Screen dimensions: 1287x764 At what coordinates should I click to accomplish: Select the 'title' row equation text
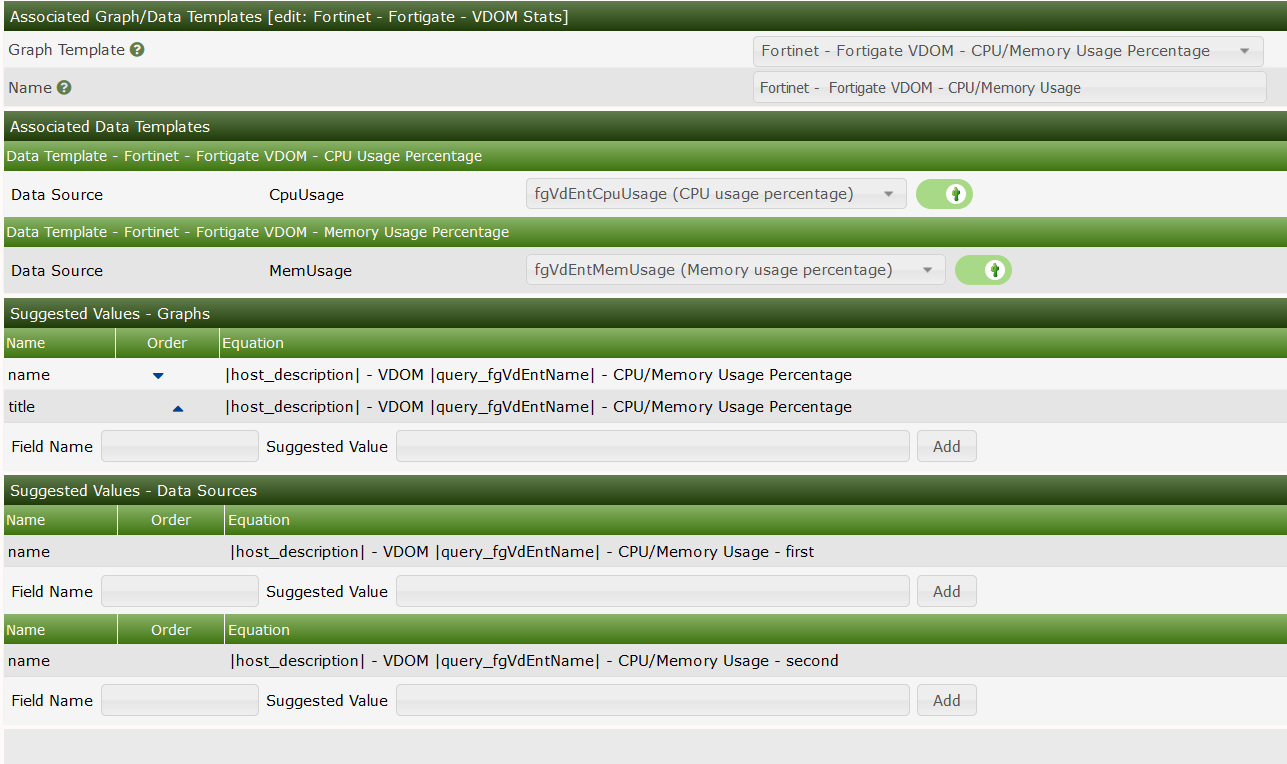(539, 407)
